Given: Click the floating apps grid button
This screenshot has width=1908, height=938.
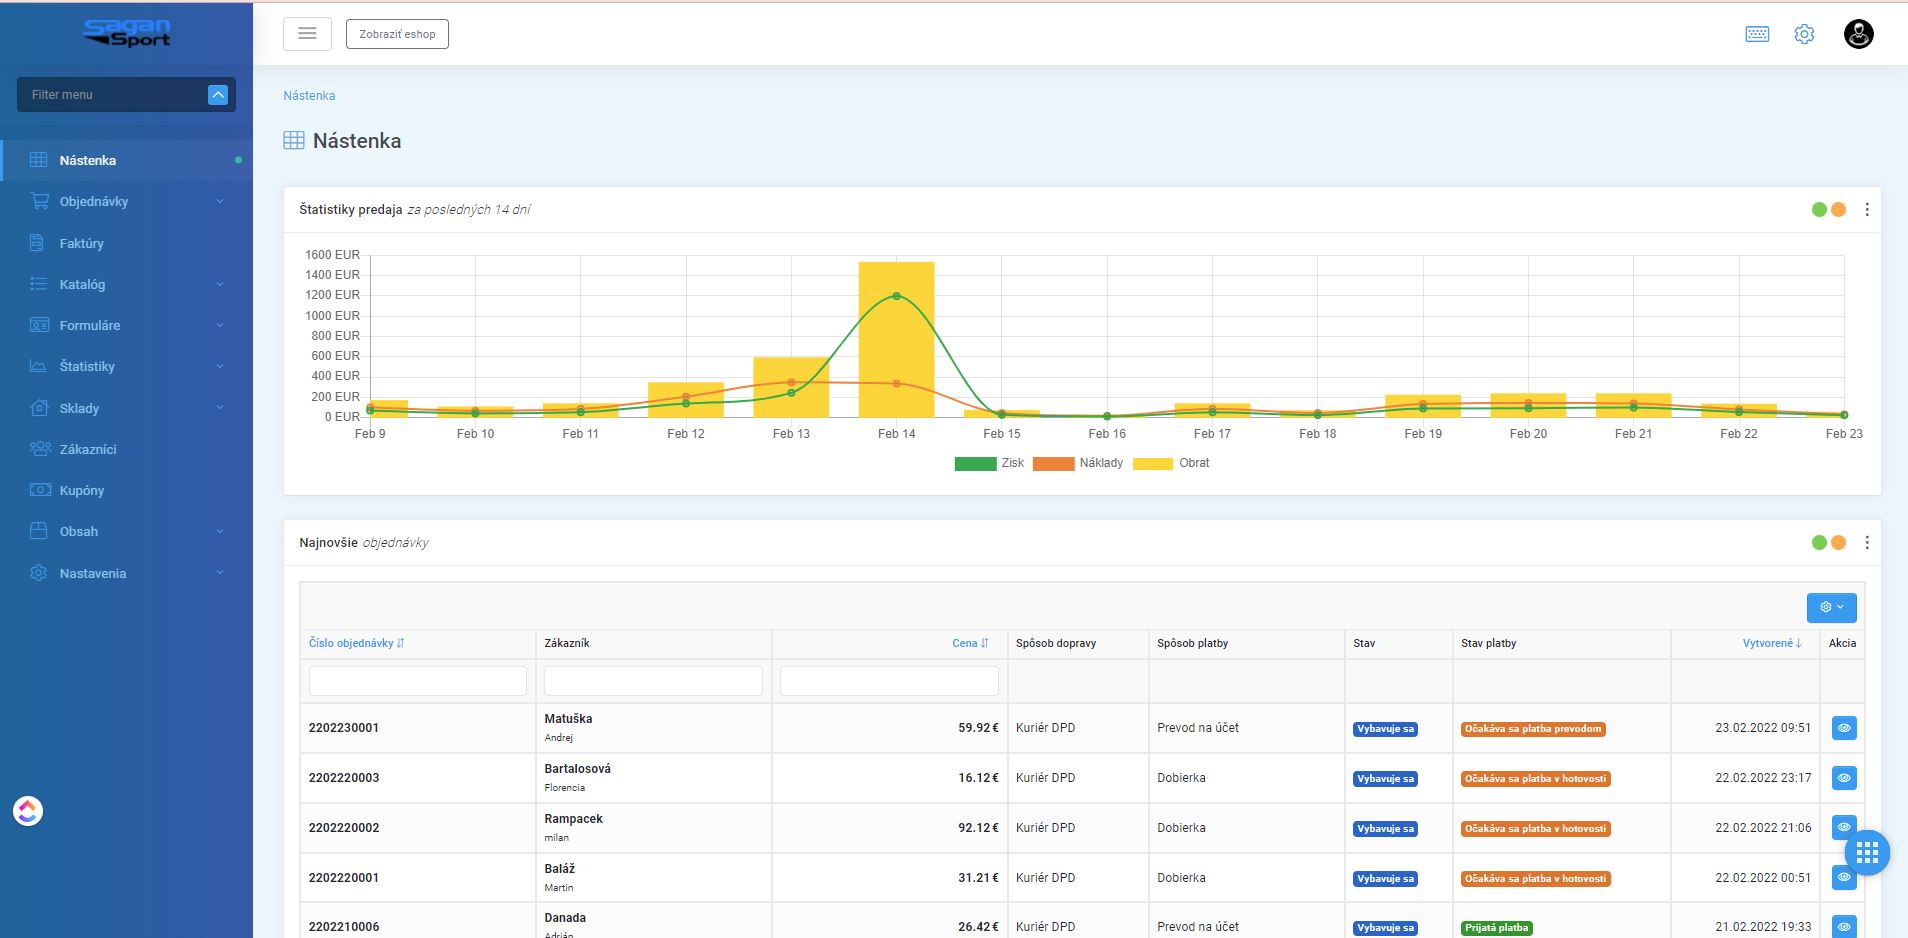Looking at the screenshot, I should click(x=1867, y=853).
